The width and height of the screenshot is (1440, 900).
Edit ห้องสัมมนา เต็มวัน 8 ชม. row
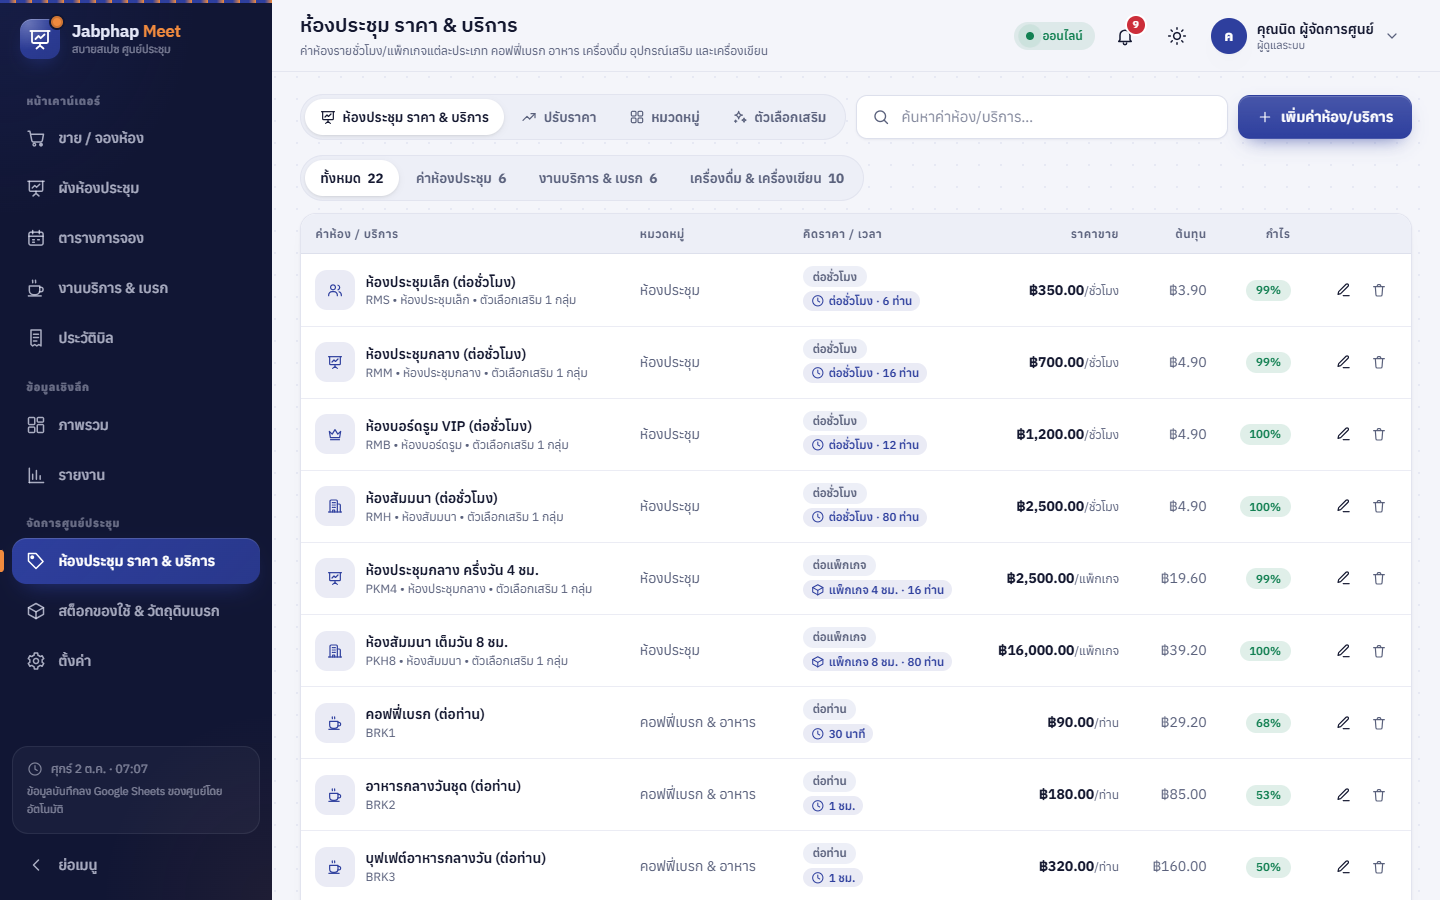pos(1343,650)
